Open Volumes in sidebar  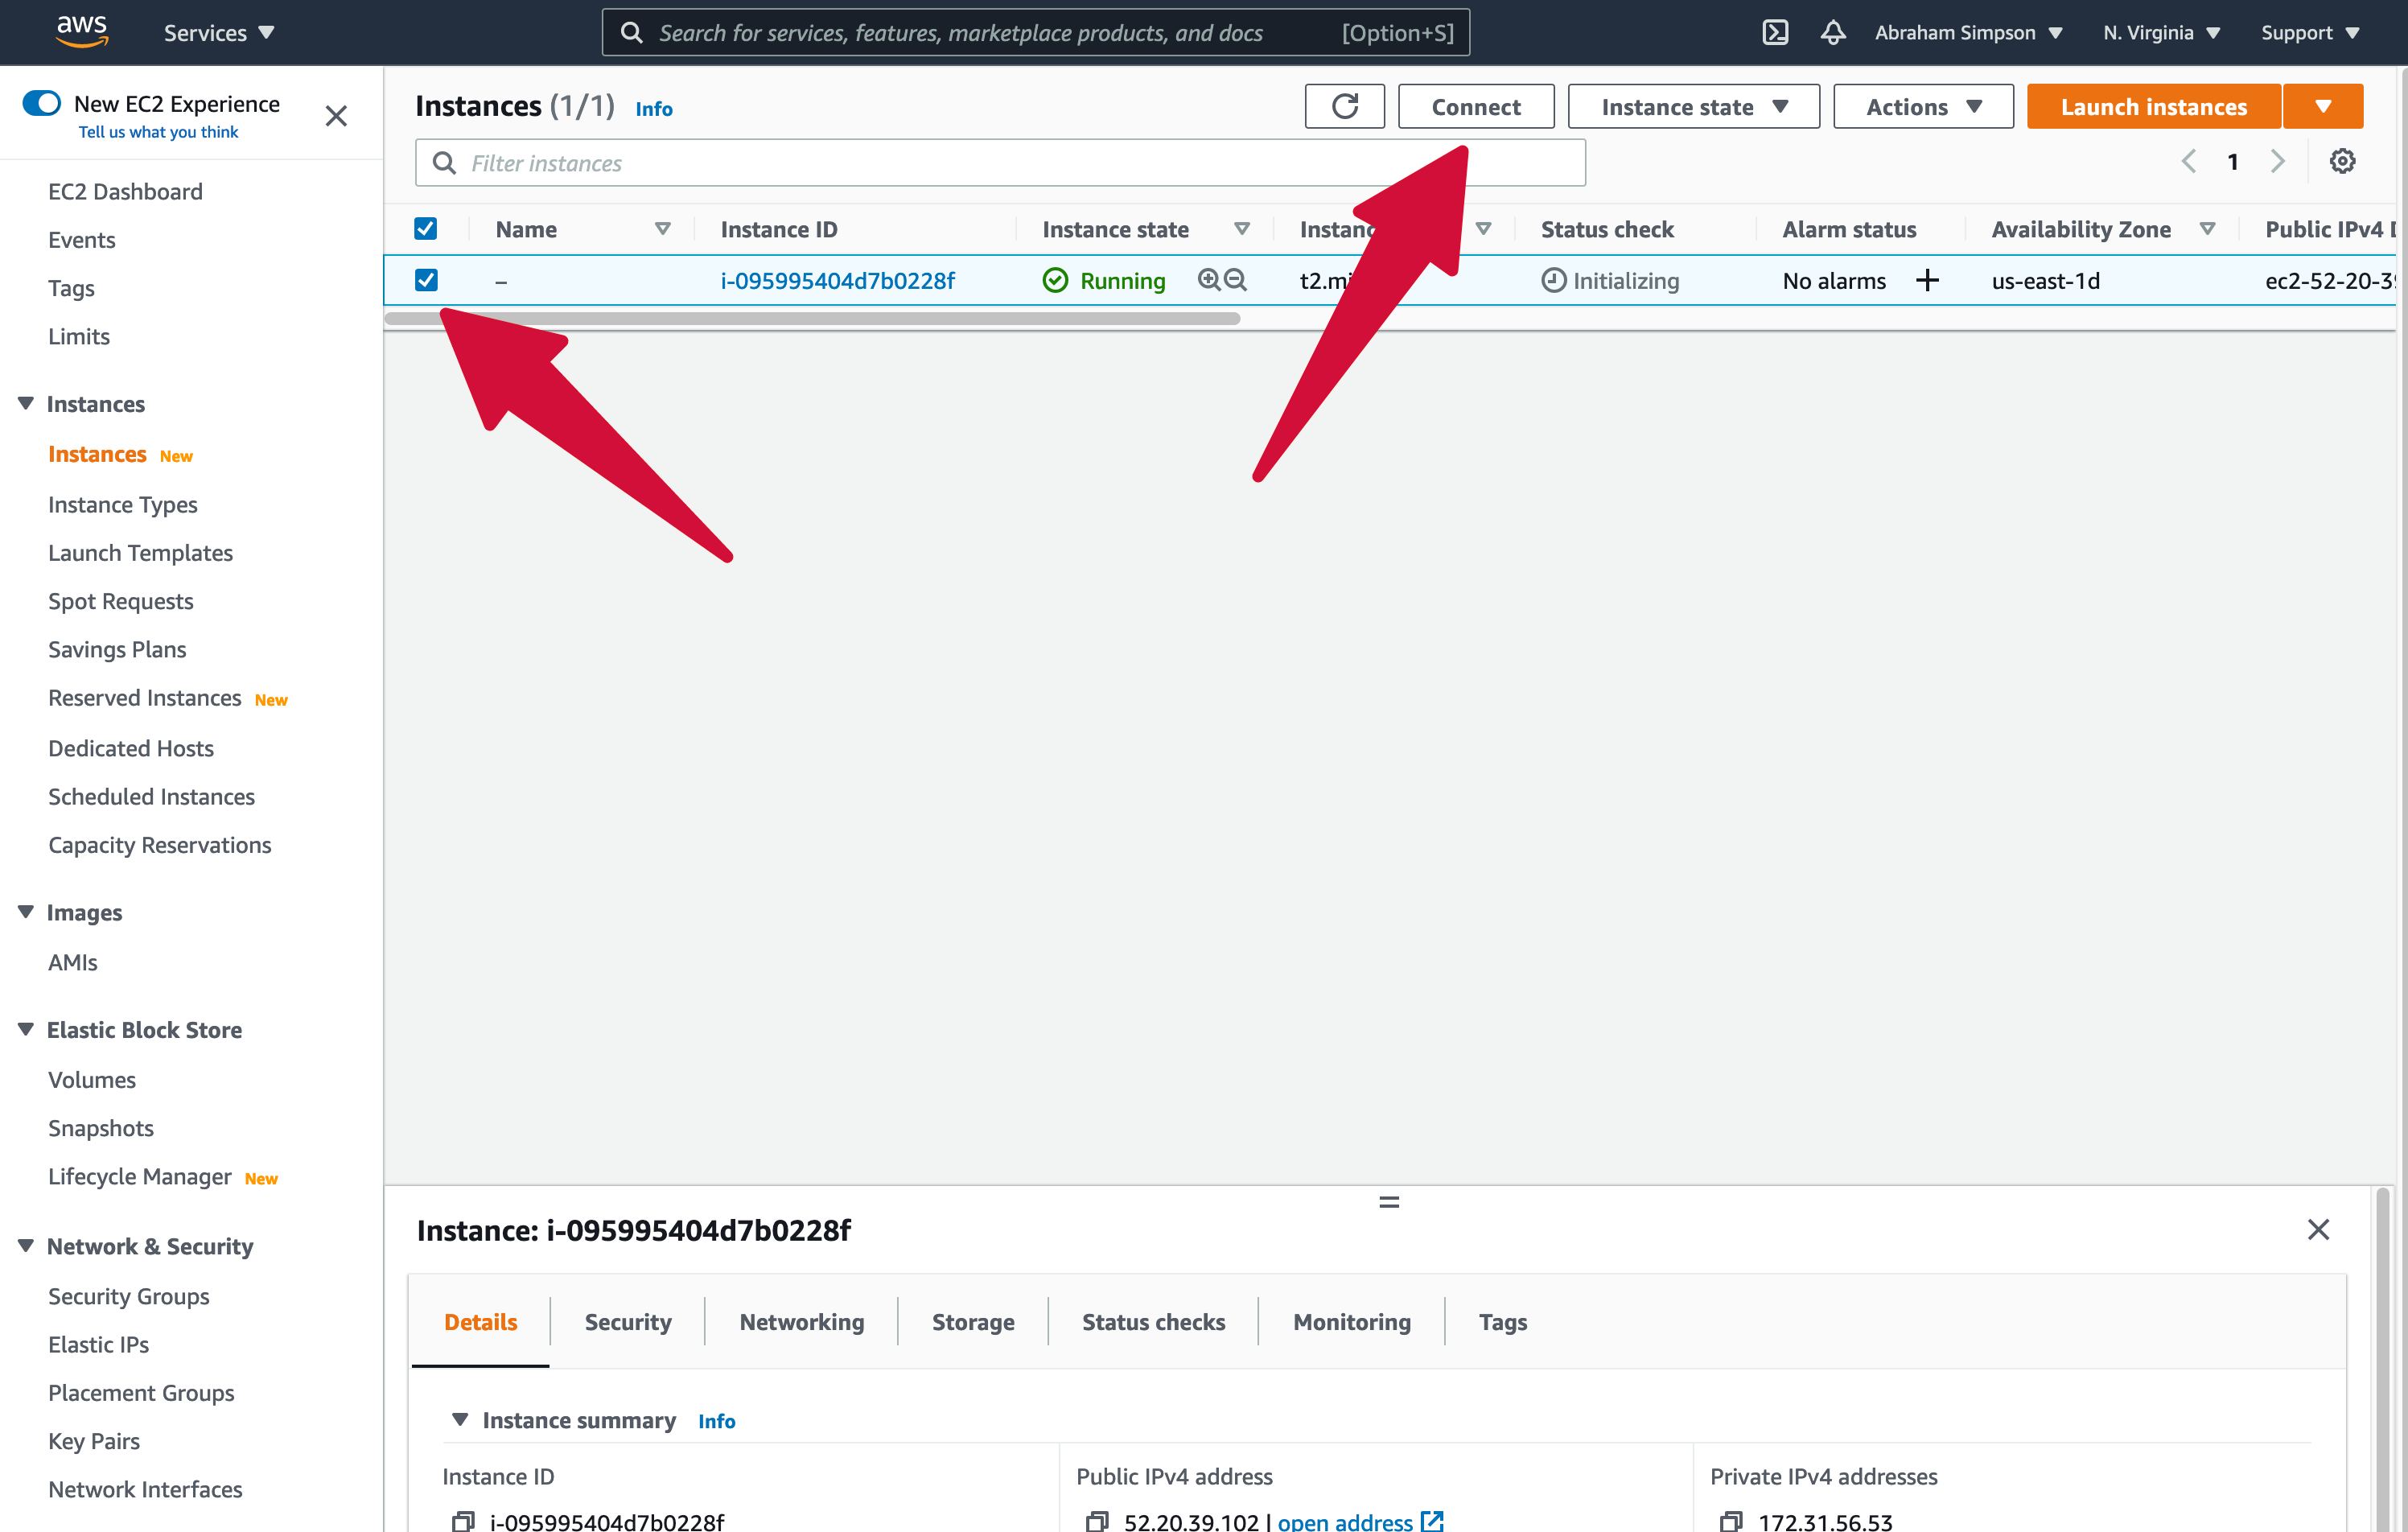(92, 1079)
